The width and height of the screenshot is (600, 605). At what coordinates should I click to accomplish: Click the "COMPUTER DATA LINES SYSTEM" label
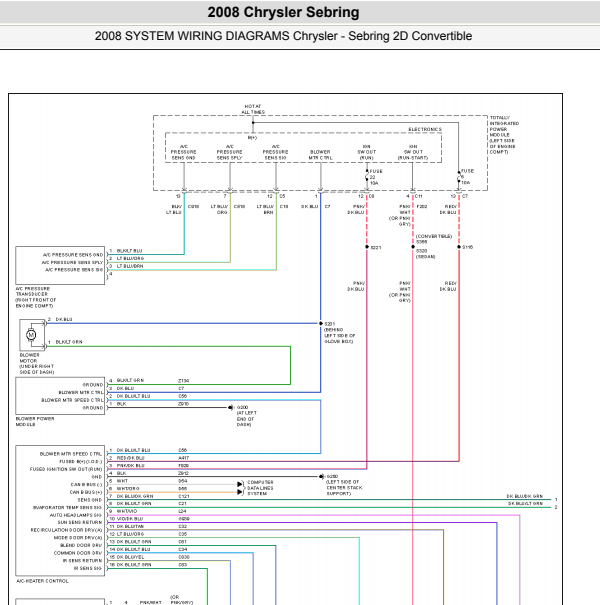coord(260,488)
